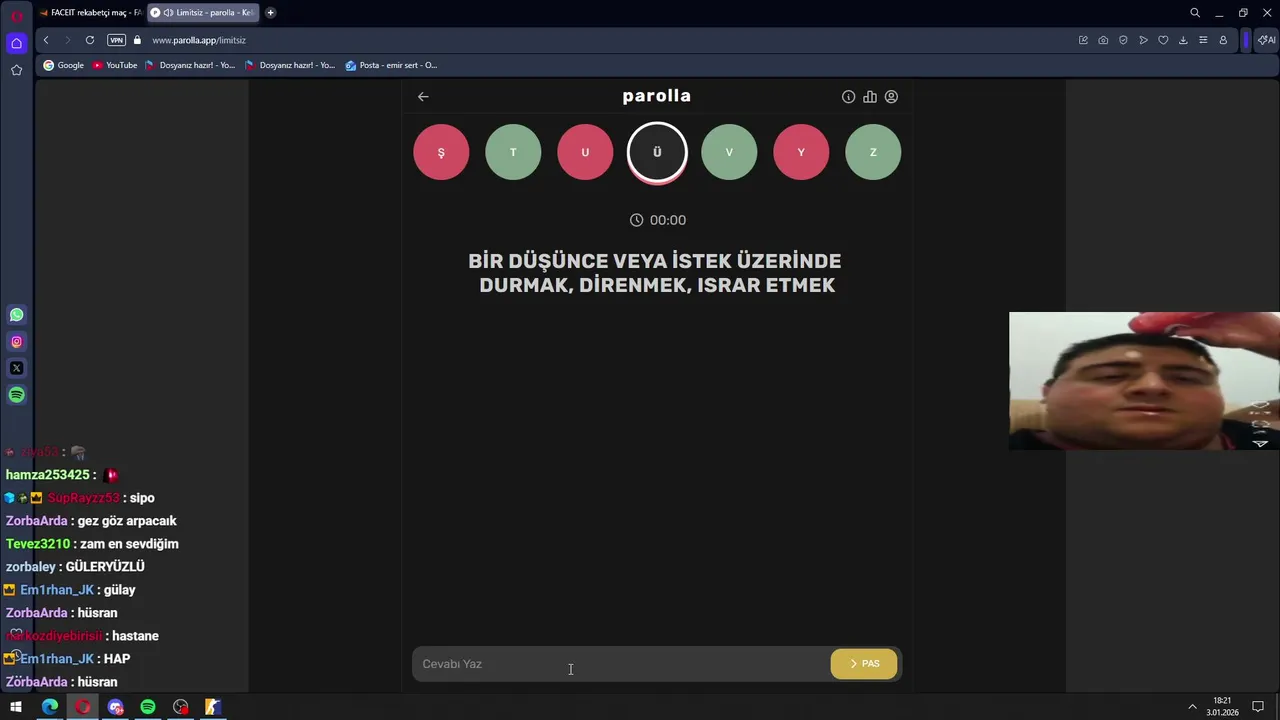Image resolution: width=1280 pixels, height=720 pixels.
Task: Click the 00:00 timer display
Action: (x=657, y=220)
